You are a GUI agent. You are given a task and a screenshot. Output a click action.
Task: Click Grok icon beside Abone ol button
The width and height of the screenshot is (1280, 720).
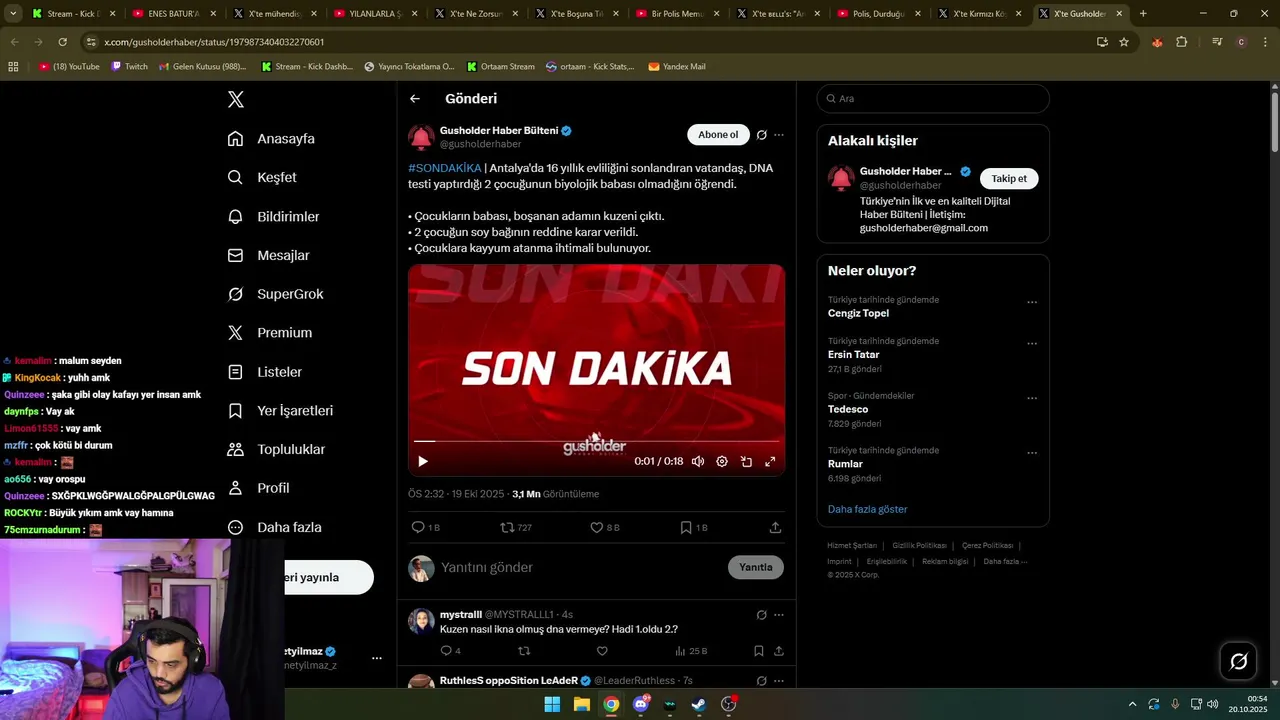(x=762, y=135)
